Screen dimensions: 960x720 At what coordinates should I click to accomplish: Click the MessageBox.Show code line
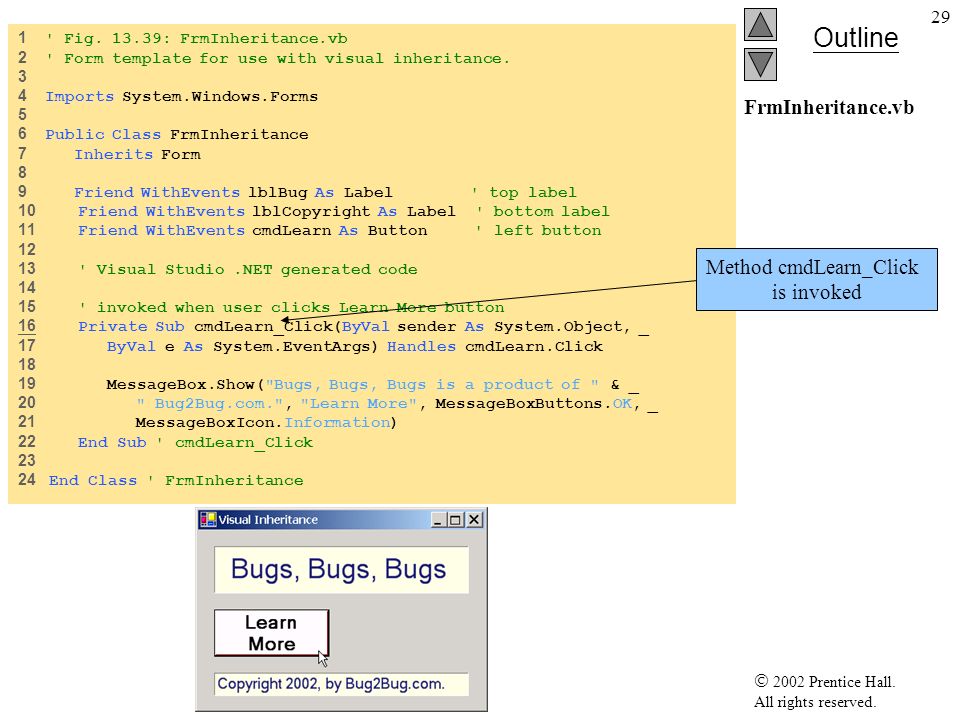(x=372, y=384)
